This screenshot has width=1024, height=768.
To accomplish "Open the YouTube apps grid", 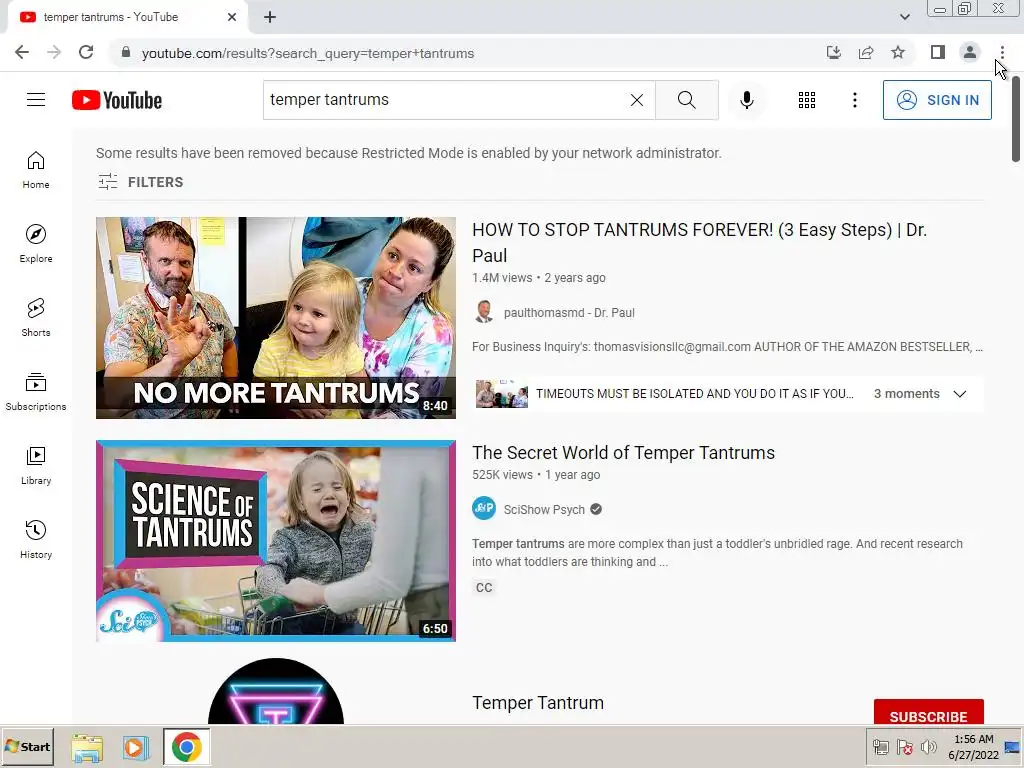I will (x=807, y=100).
